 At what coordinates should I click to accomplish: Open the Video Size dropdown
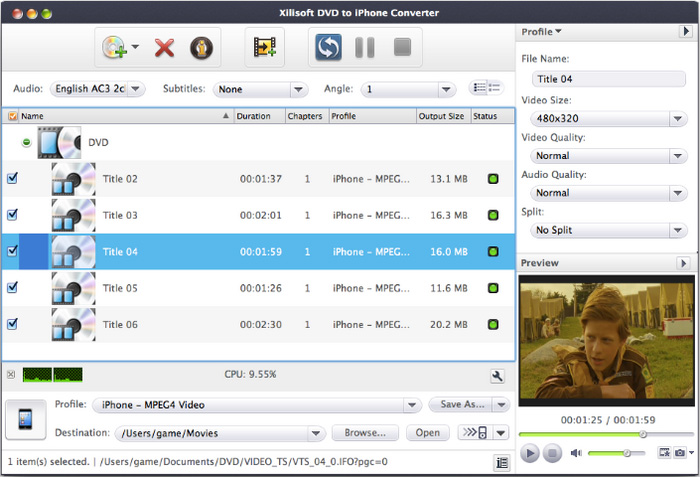click(608, 118)
